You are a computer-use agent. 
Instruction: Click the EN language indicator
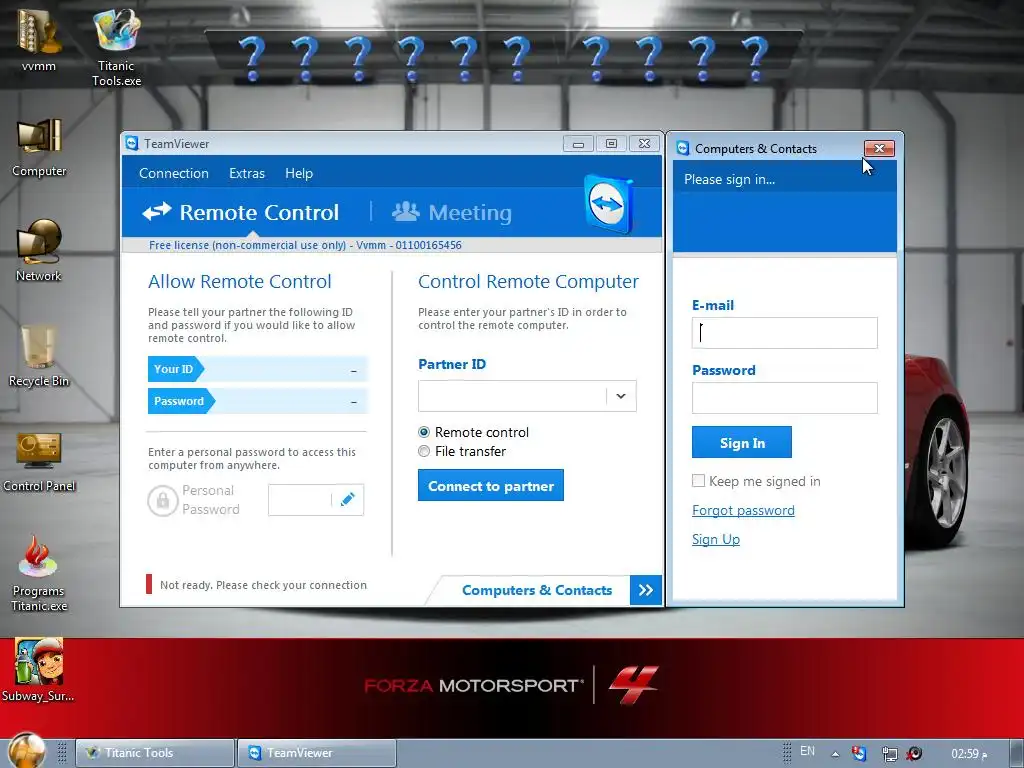(x=807, y=751)
